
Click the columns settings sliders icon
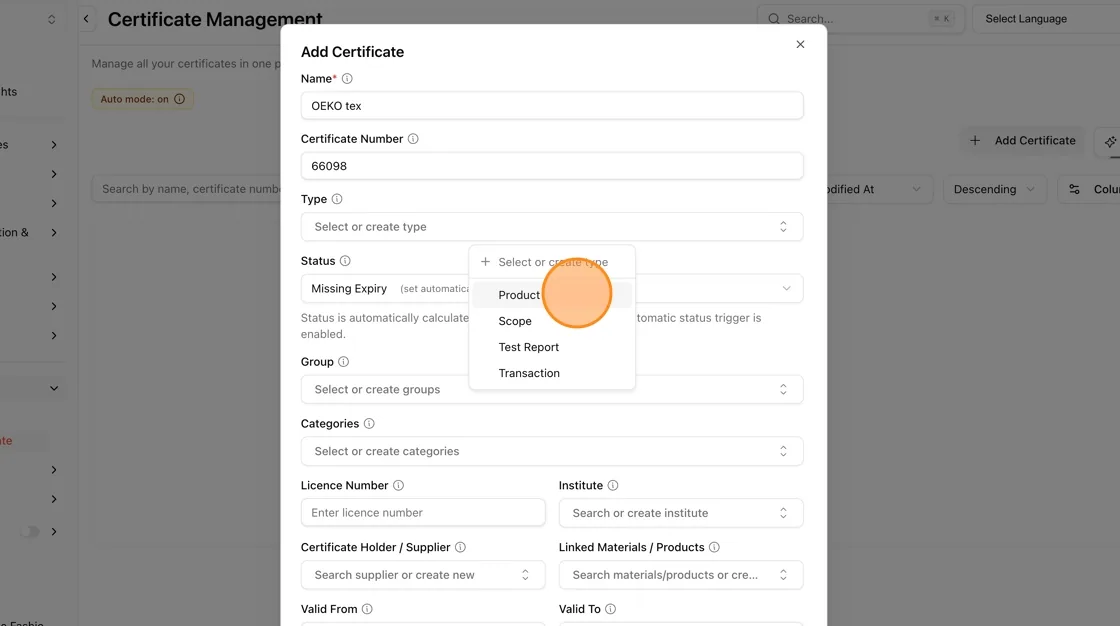(1074, 189)
